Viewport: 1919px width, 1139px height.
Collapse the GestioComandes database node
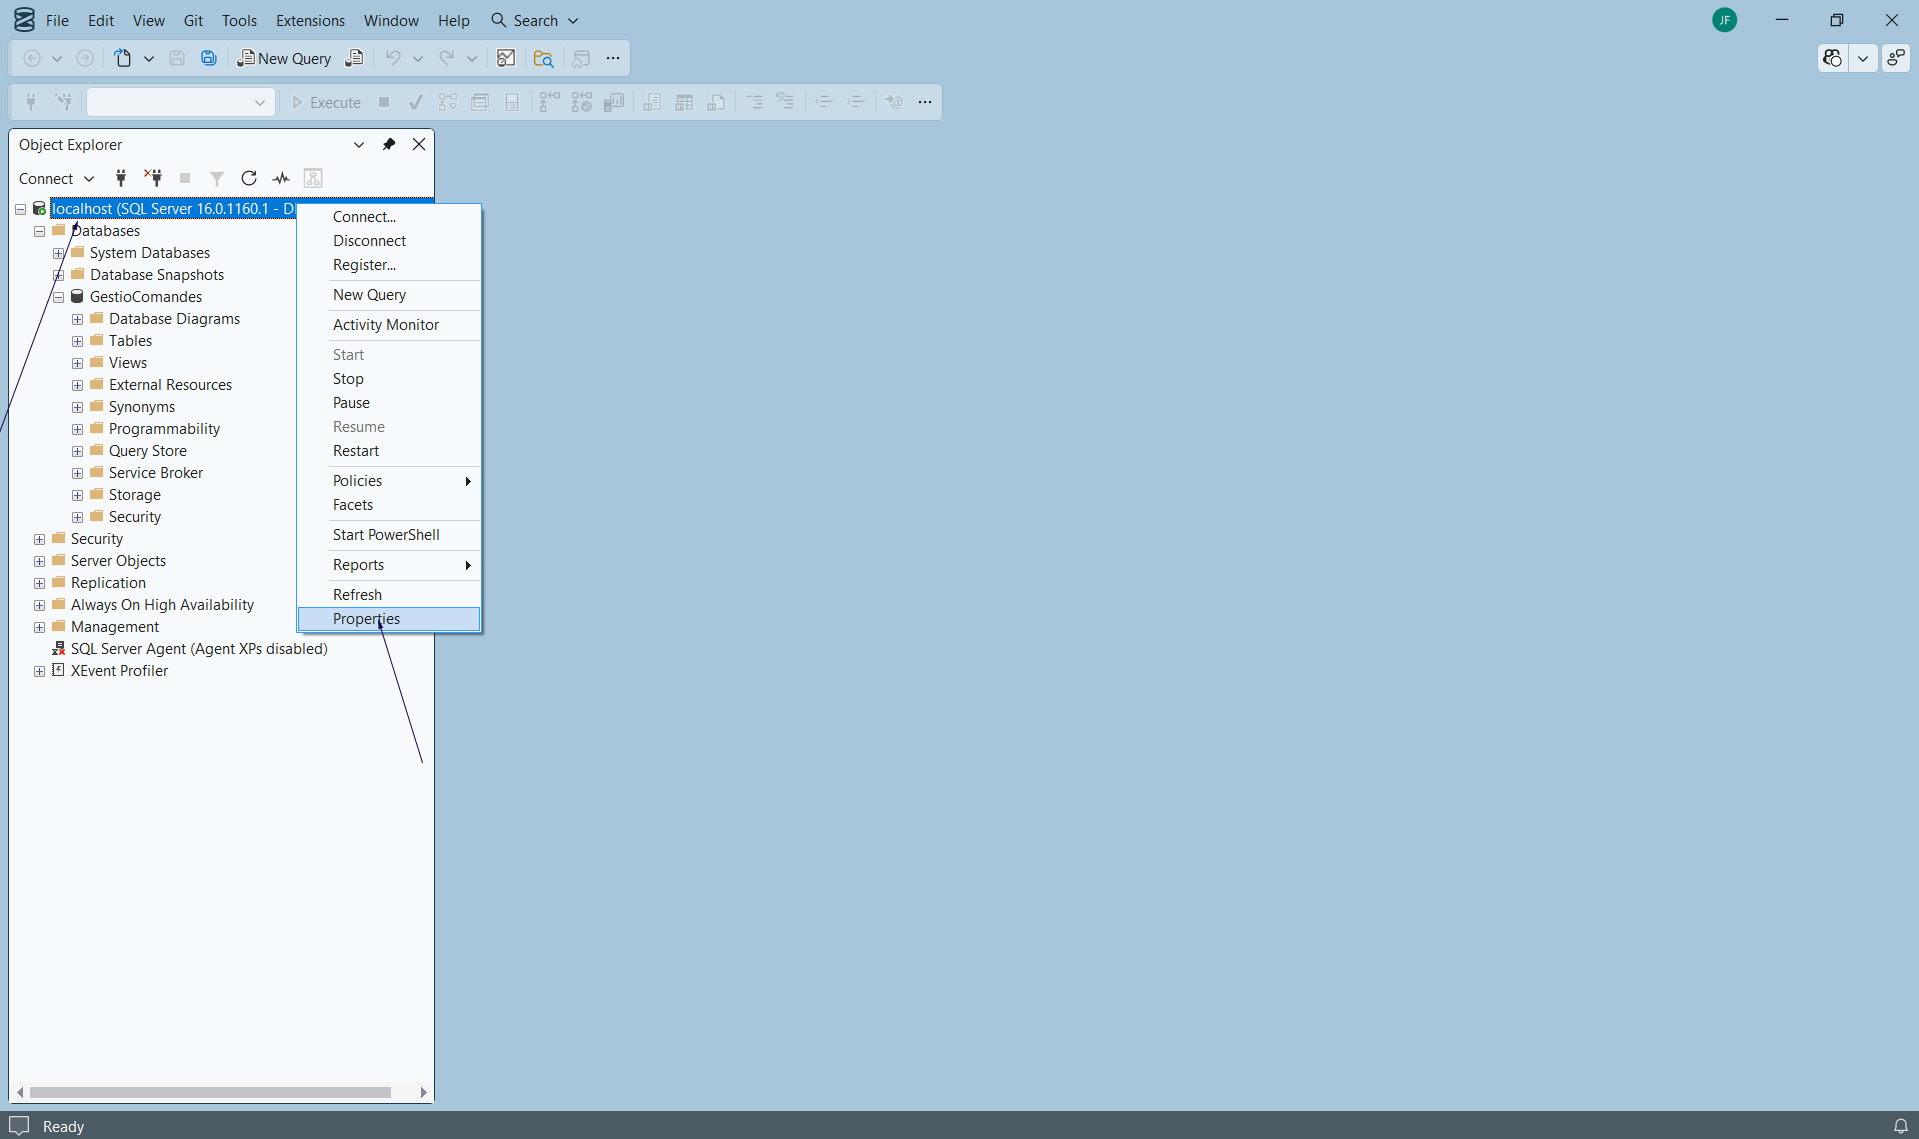(x=59, y=297)
